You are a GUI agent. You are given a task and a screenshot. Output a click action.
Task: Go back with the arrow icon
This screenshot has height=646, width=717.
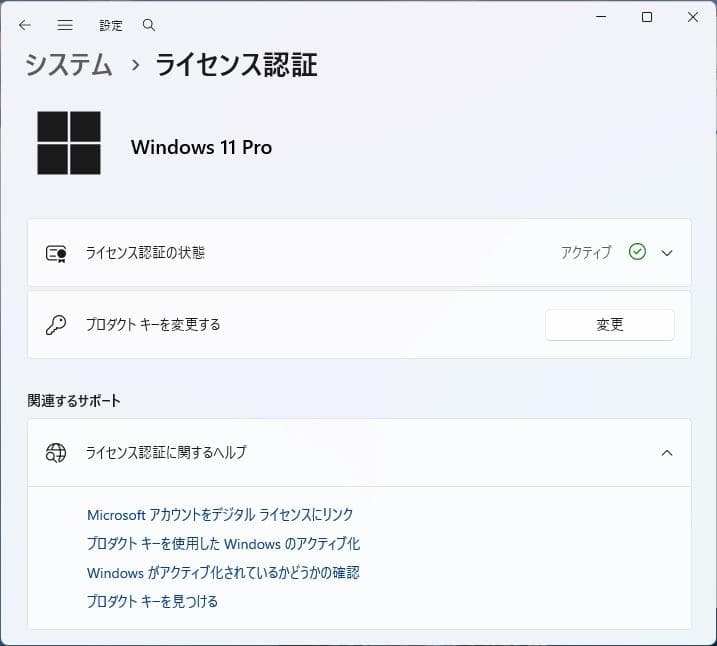(x=25, y=25)
